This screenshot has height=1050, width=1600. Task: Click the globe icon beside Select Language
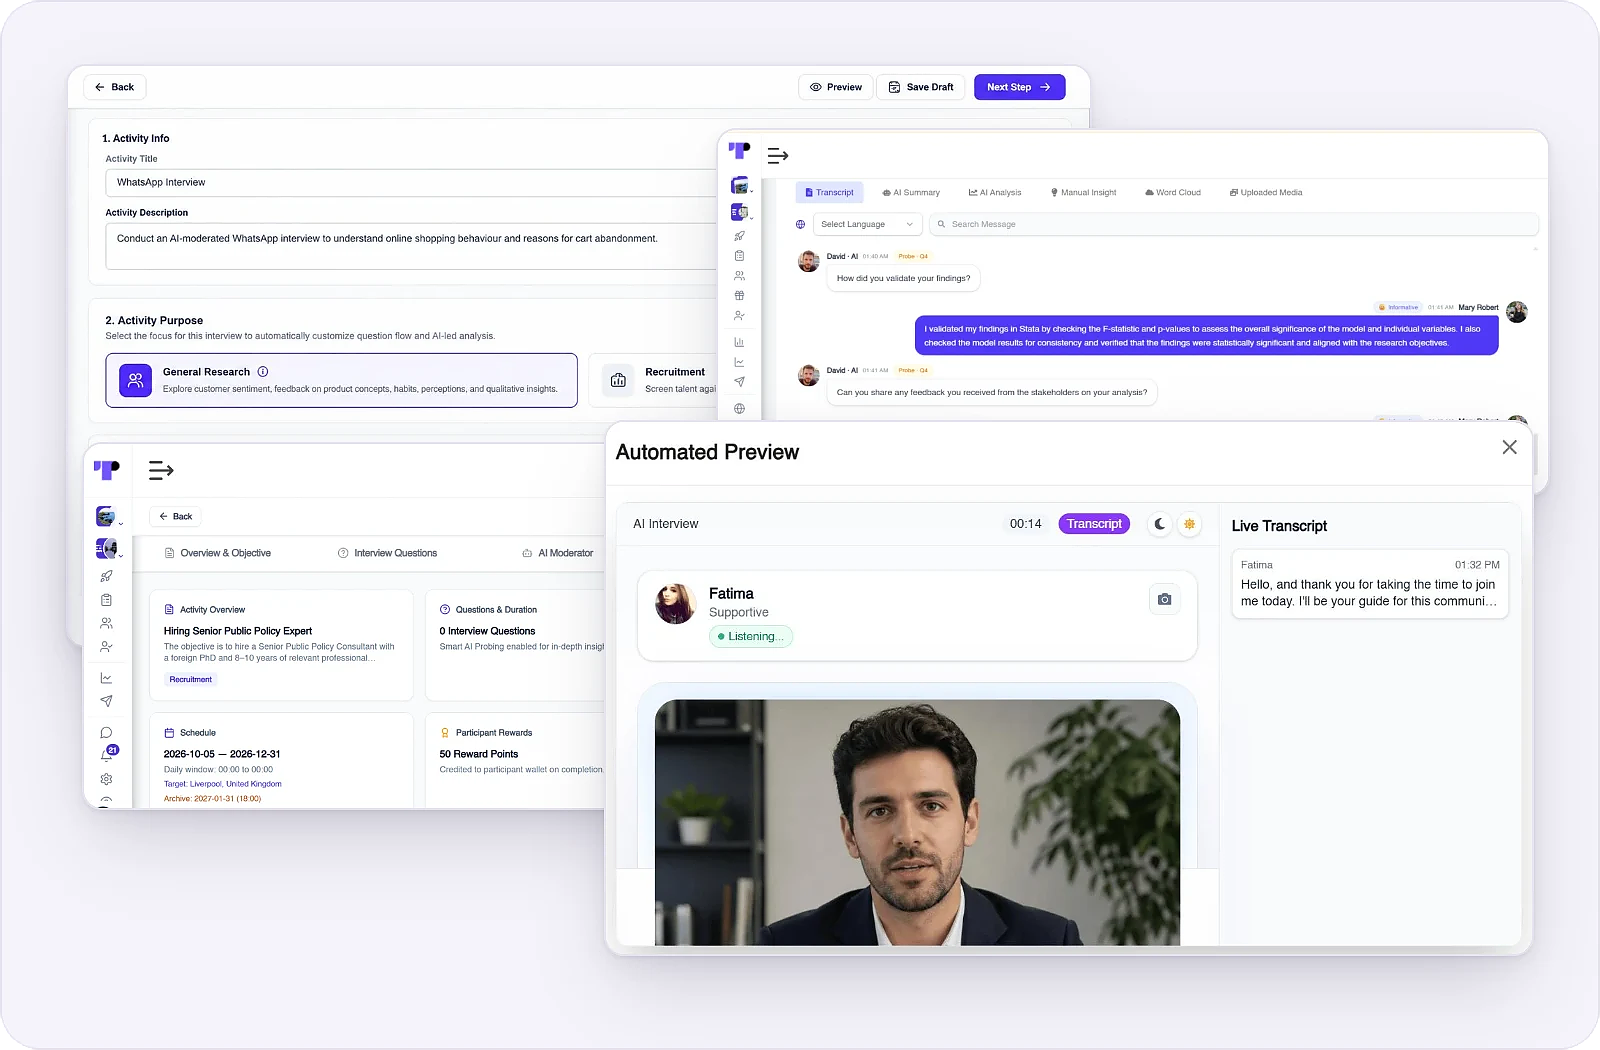(x=800, y=224)
